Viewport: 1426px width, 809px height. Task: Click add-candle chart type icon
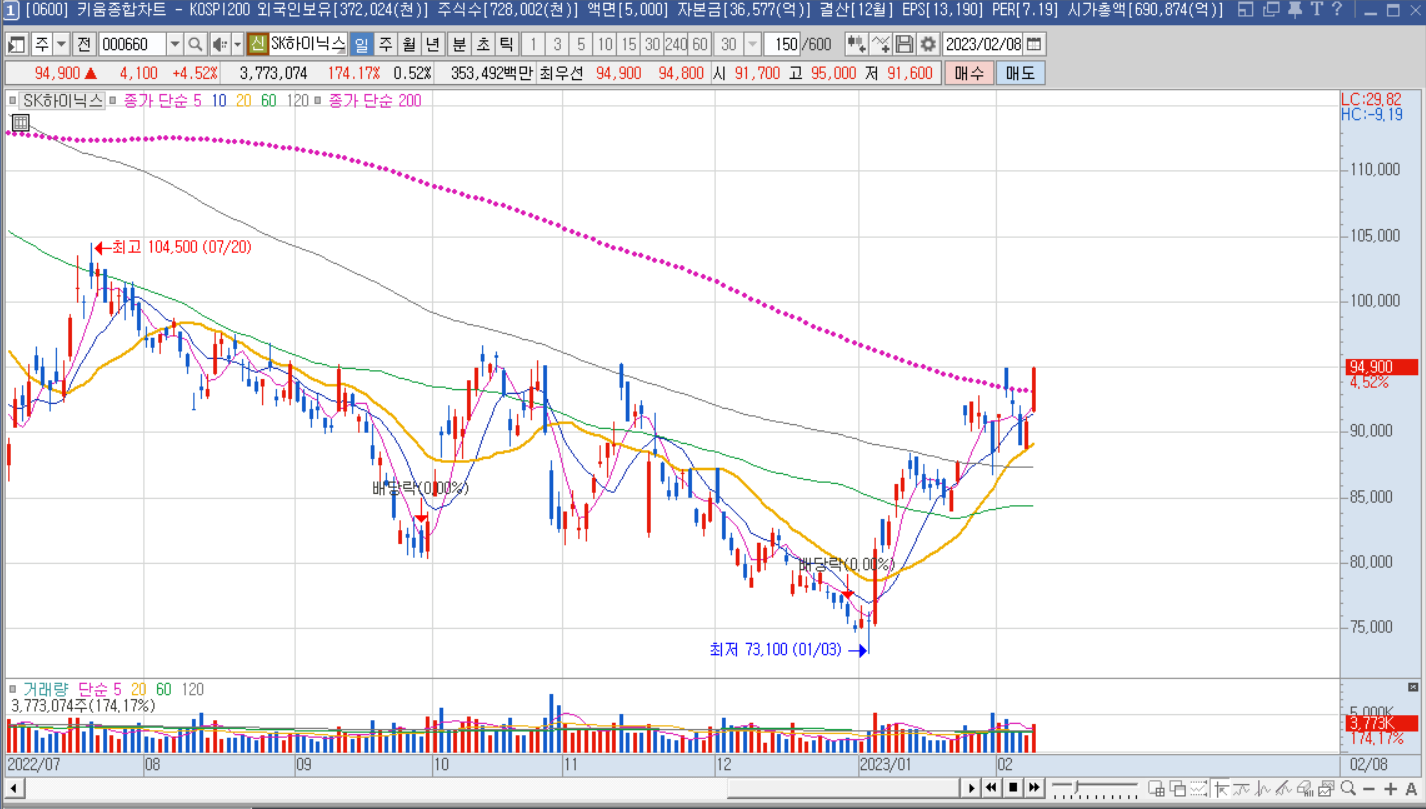[856, 44]
